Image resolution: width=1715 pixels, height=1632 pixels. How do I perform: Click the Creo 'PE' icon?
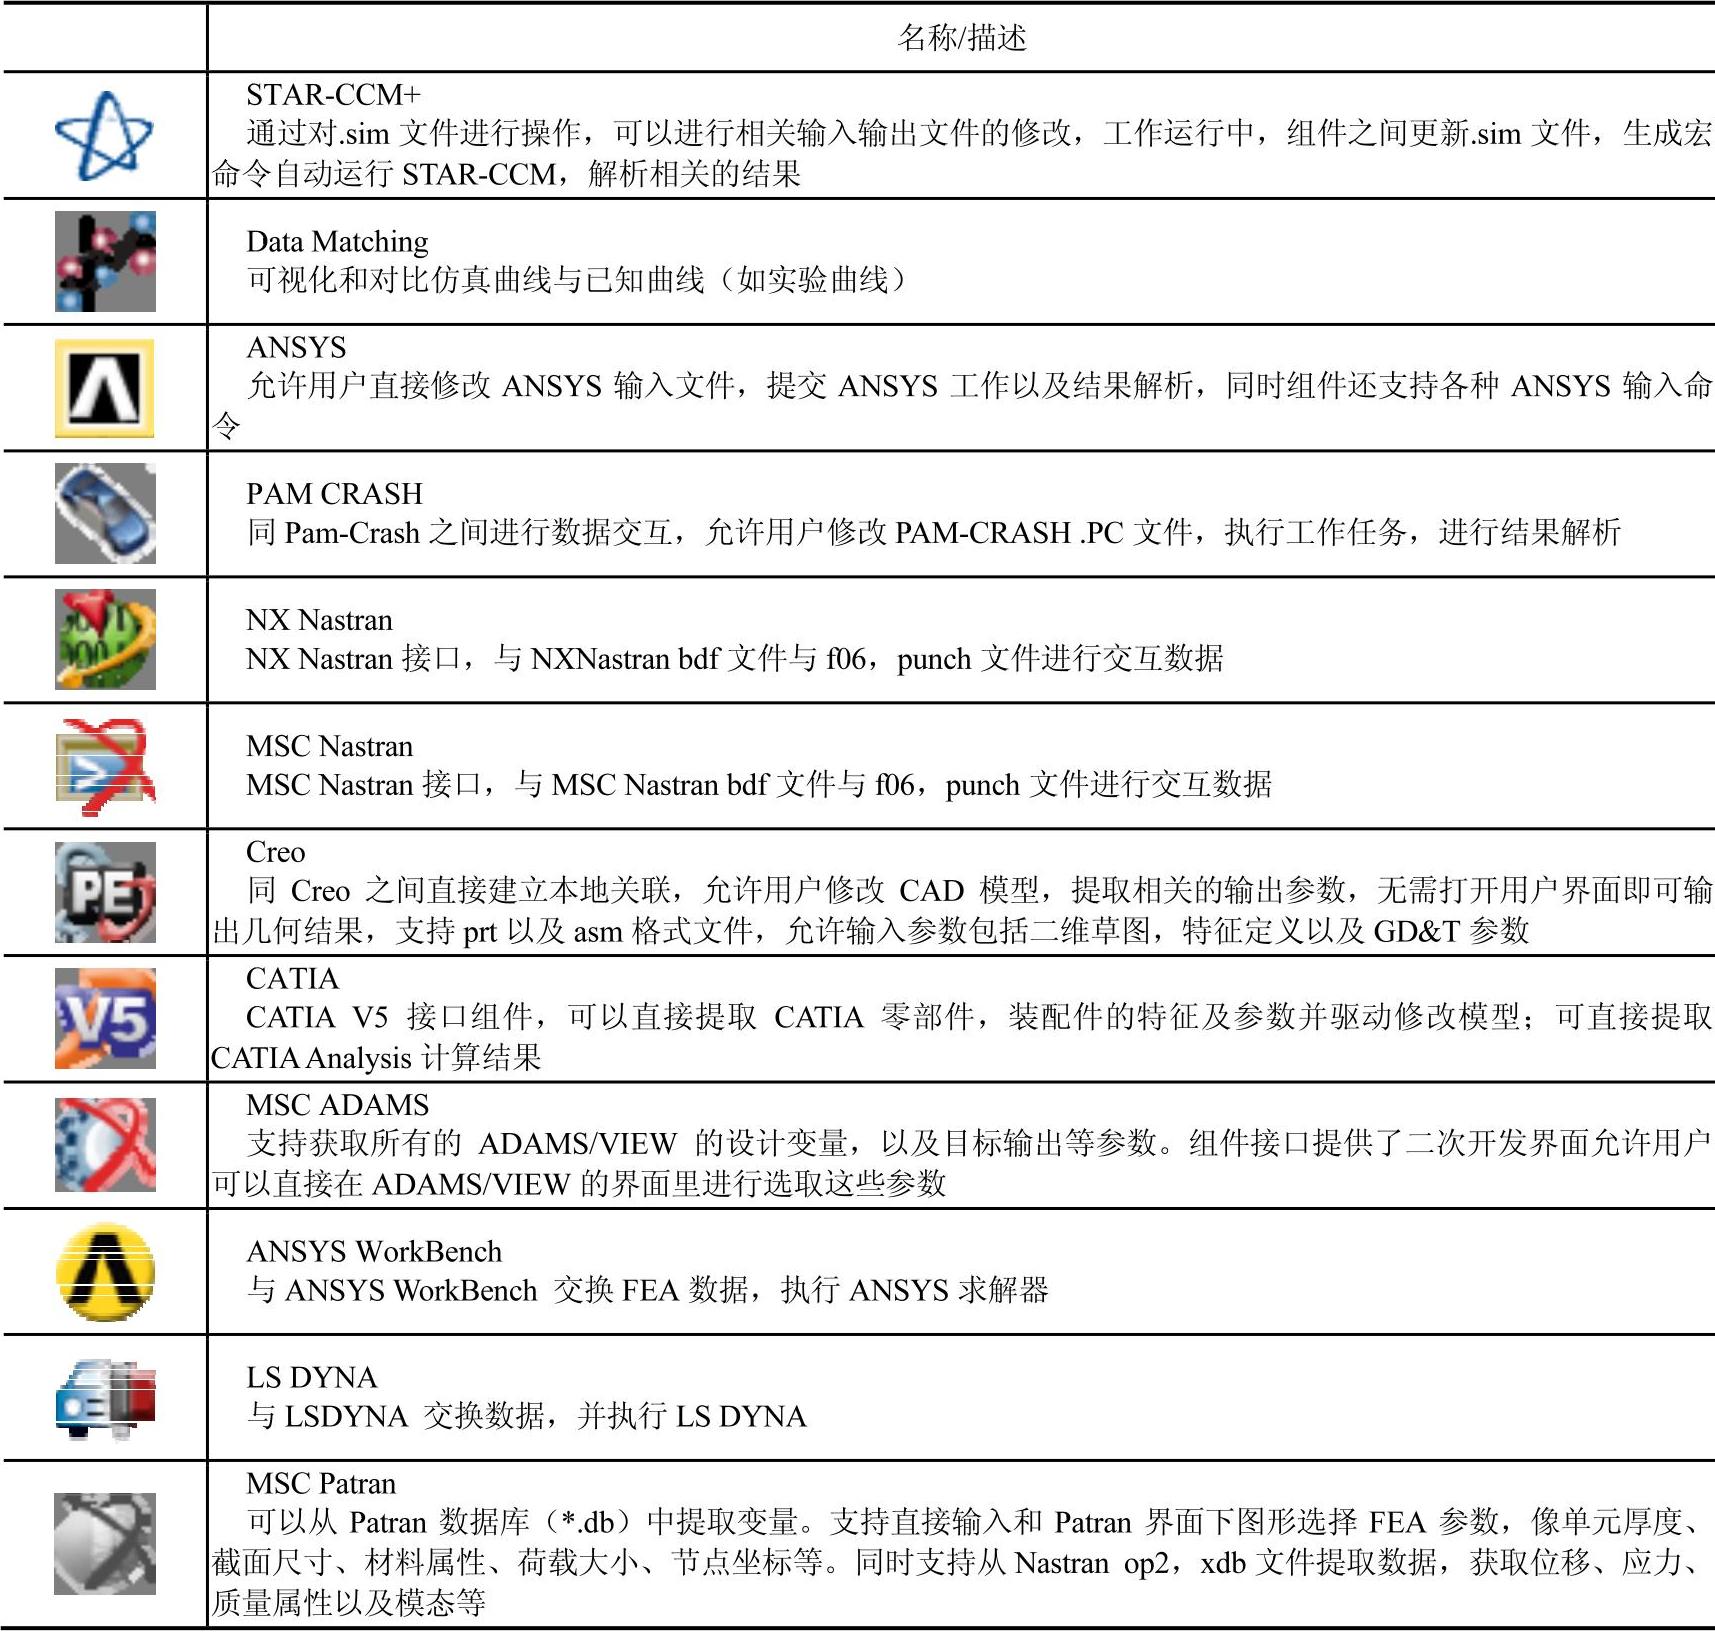pos(105,892)
